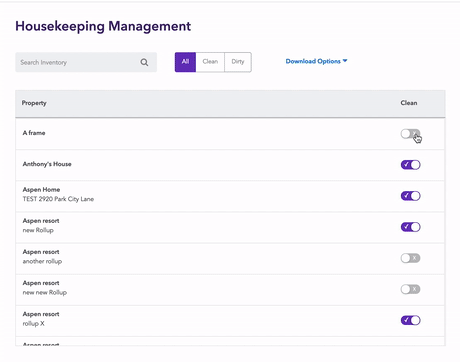This screenshot has height=362, width=460.
Task: Focus the Search Inventory field
Action: pyautogui.click(x=86, y=62)
